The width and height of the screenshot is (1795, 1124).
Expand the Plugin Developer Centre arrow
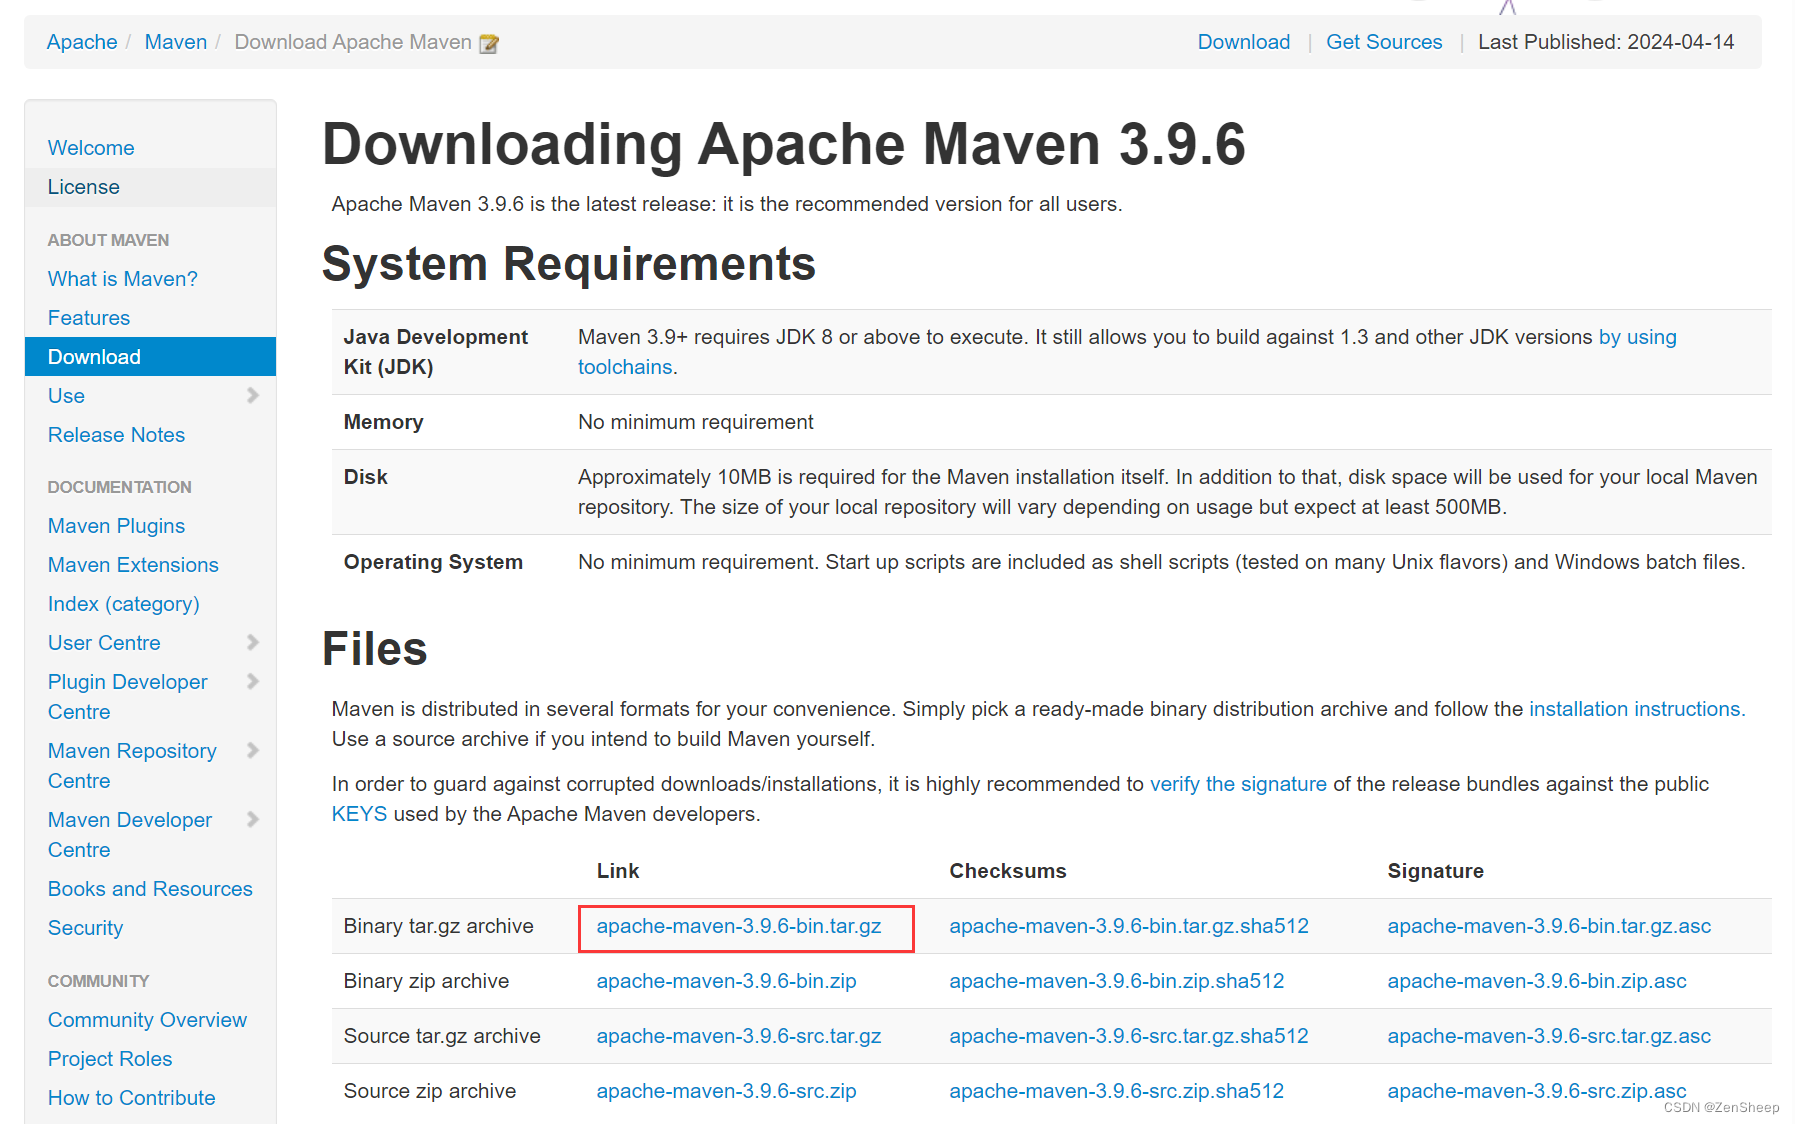click(253, 682)
